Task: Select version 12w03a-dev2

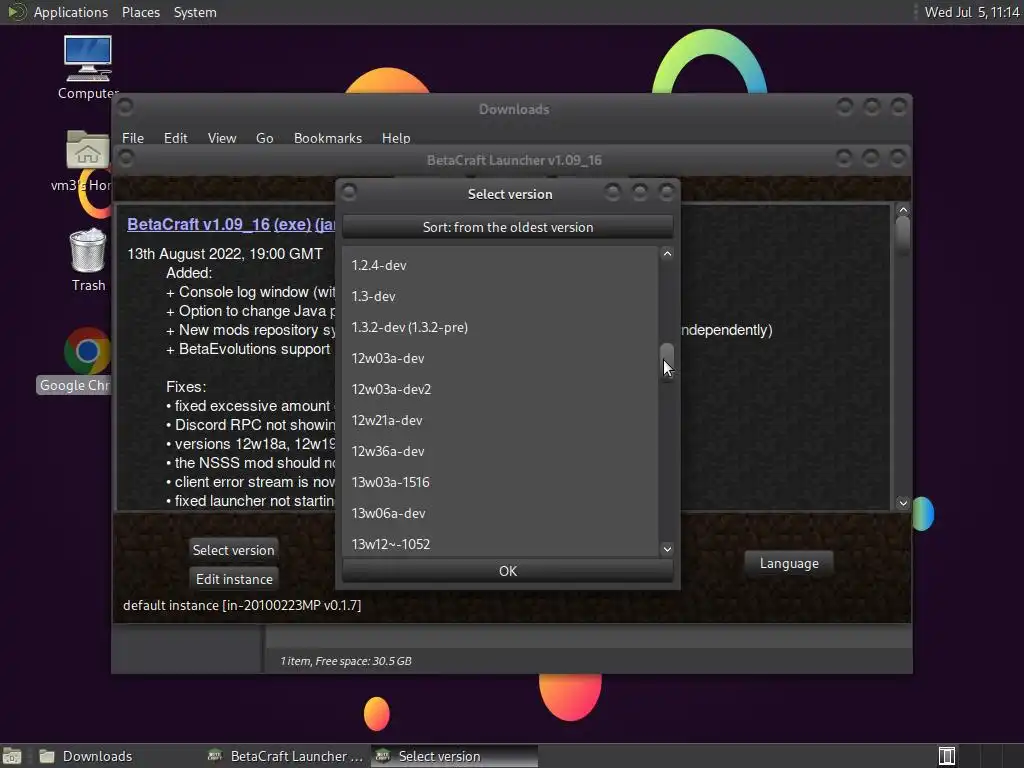Action: (500, 389)
